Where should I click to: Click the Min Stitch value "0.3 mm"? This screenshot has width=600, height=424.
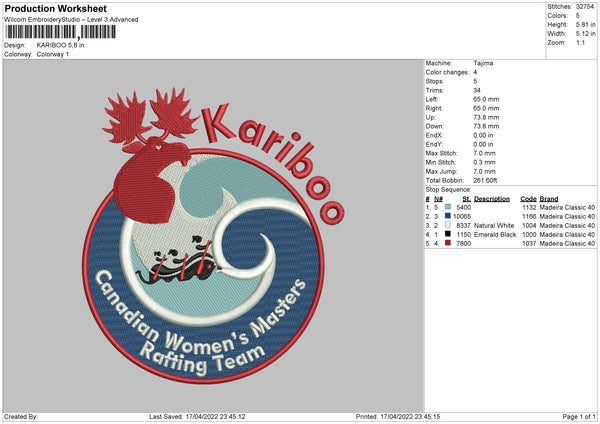click(484, 162)
